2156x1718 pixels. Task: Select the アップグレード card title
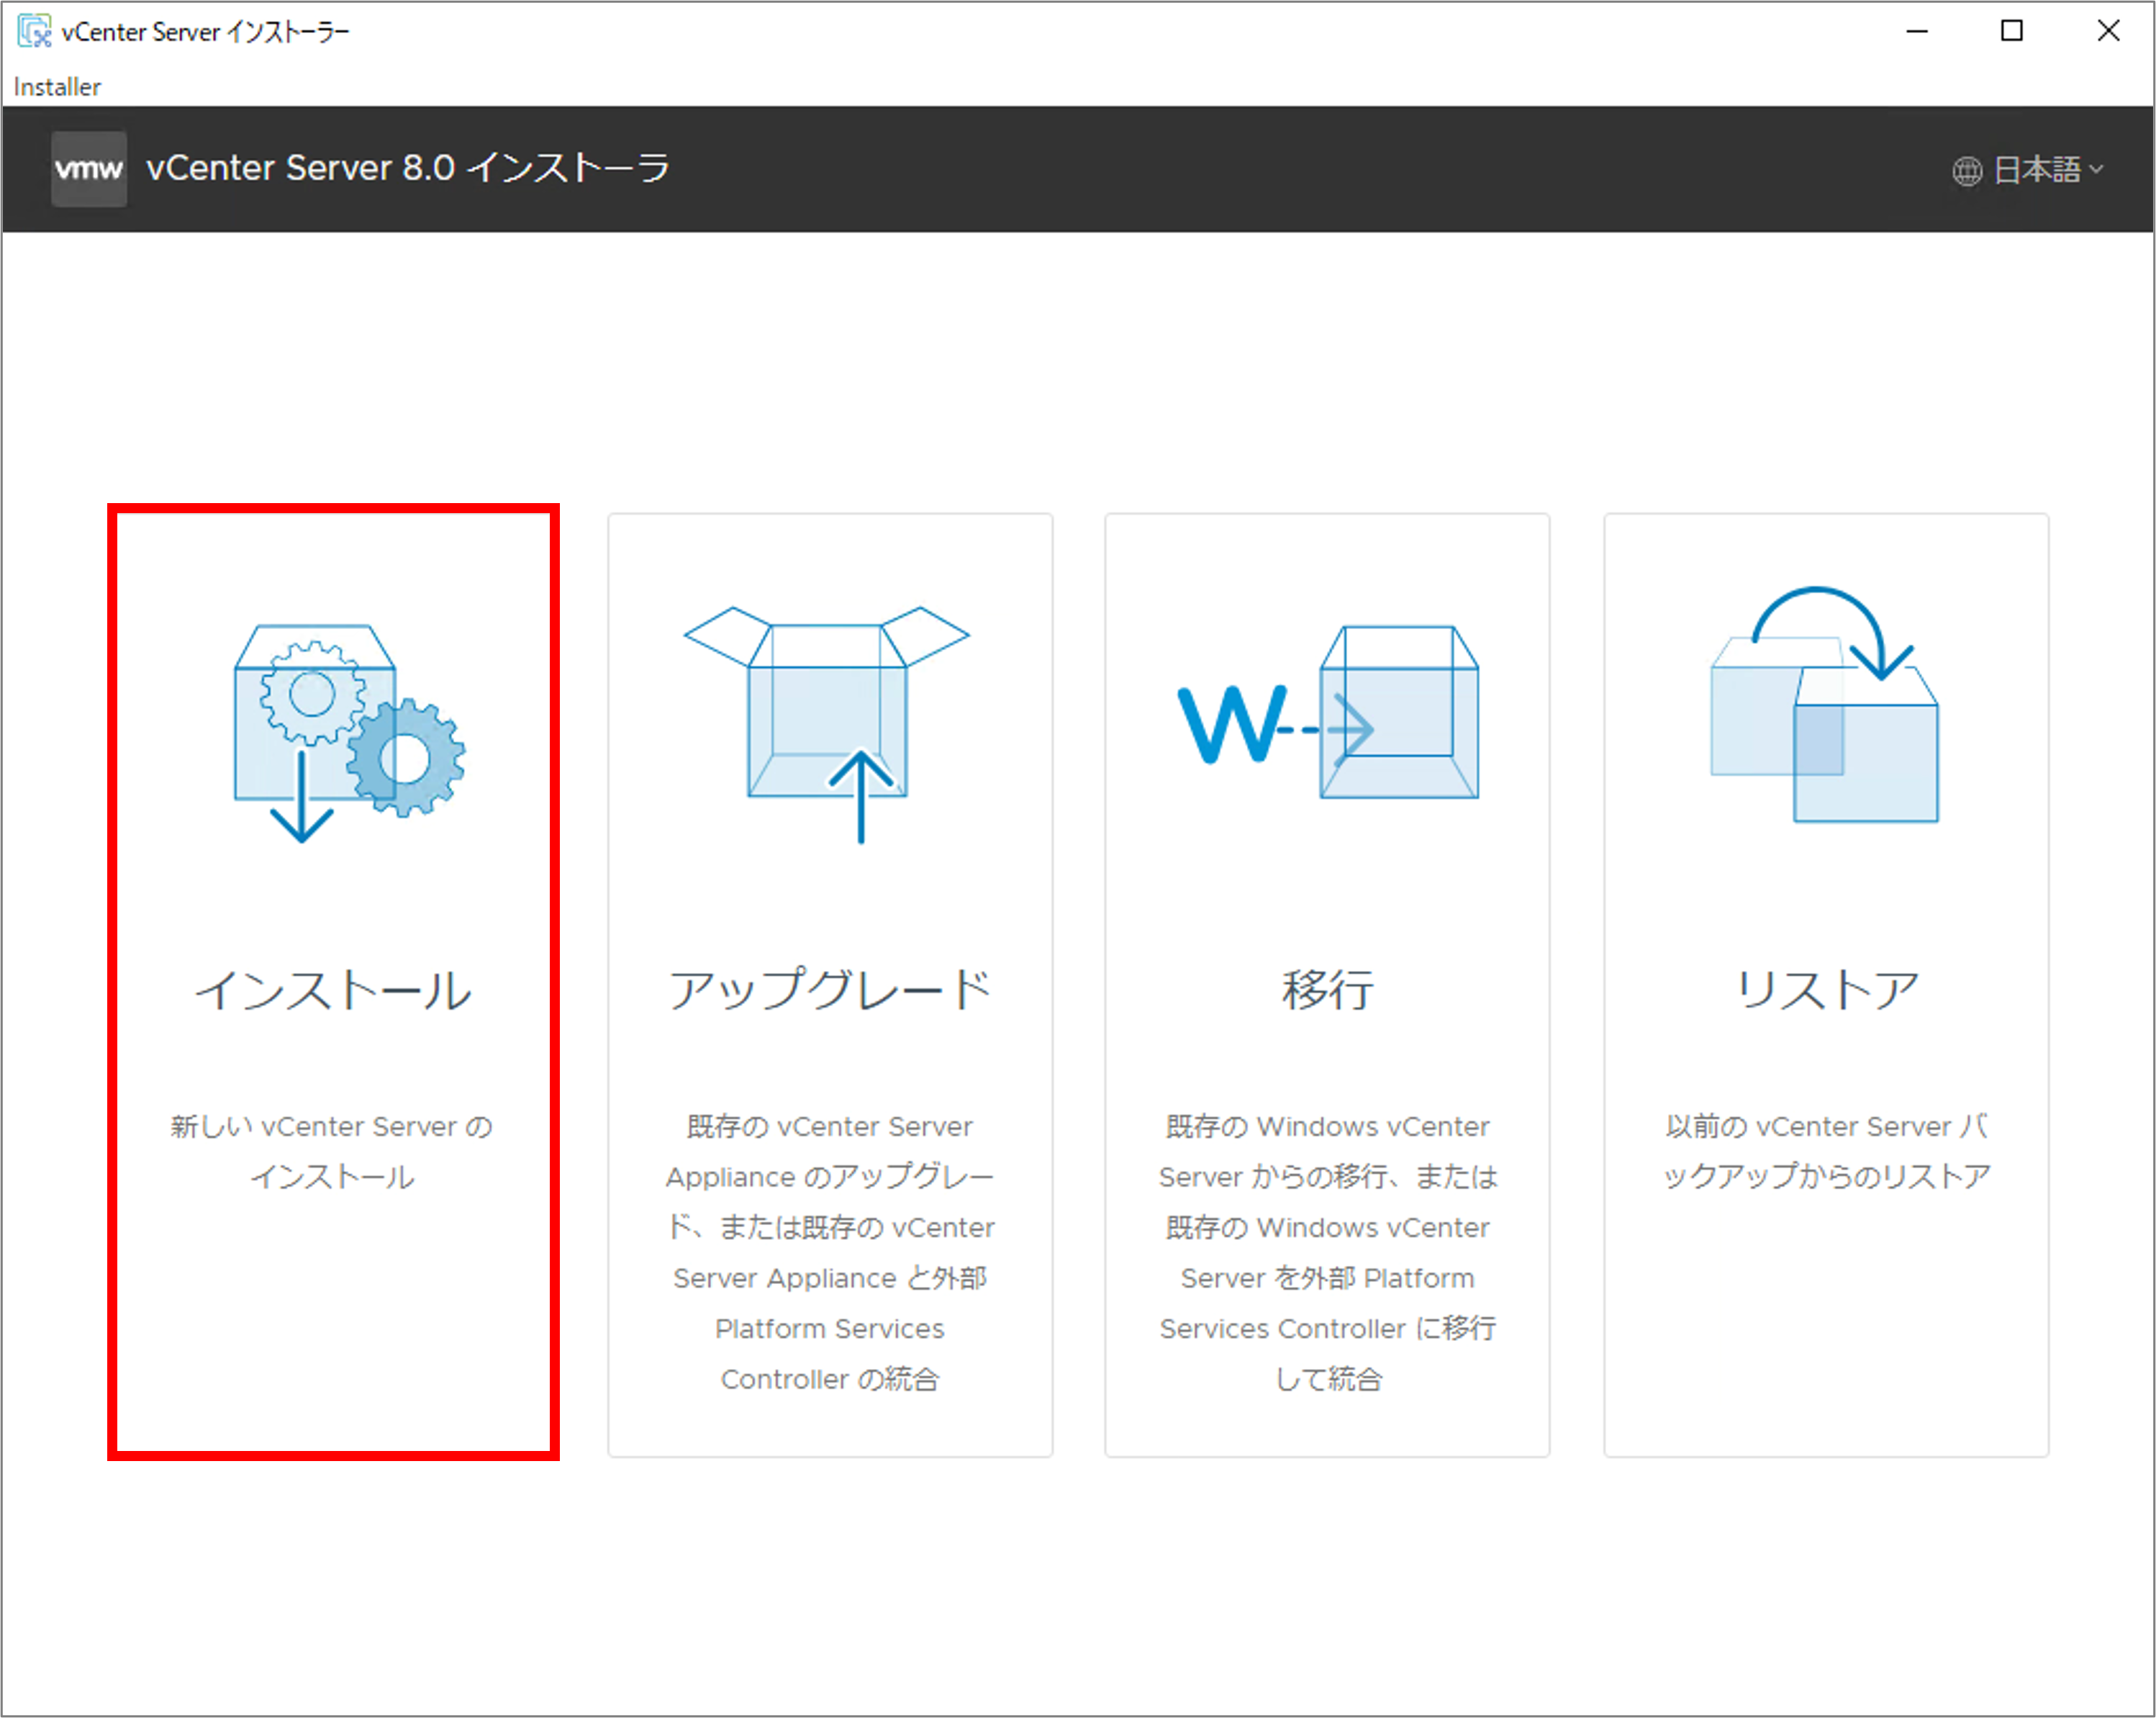click(x=829, y=990)
